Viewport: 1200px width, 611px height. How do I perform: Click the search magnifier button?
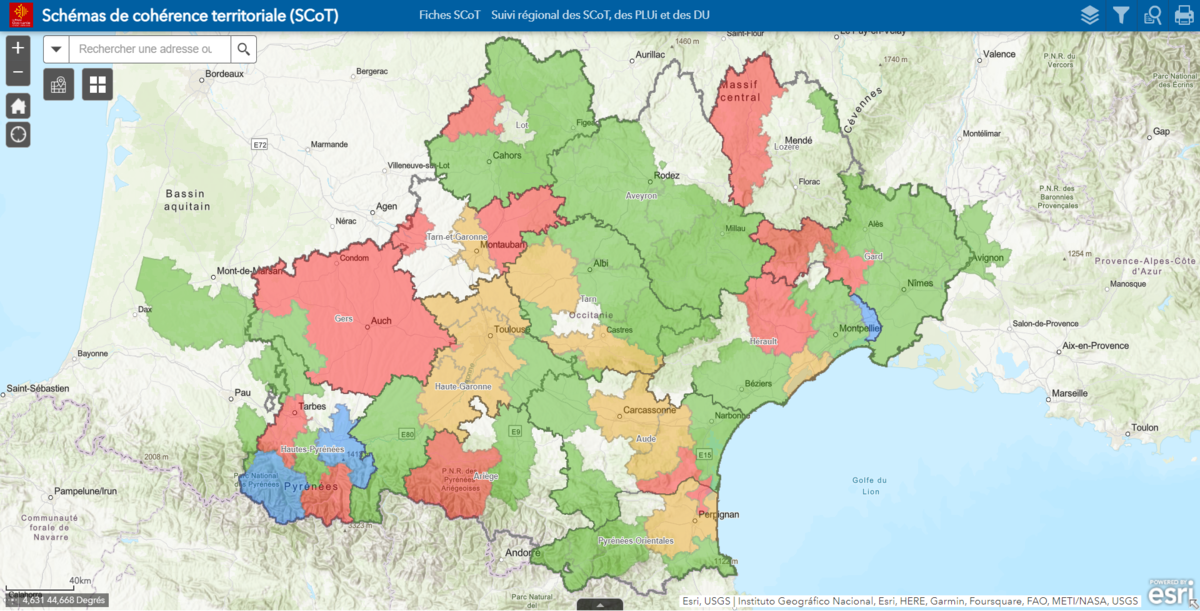[243, 49]
